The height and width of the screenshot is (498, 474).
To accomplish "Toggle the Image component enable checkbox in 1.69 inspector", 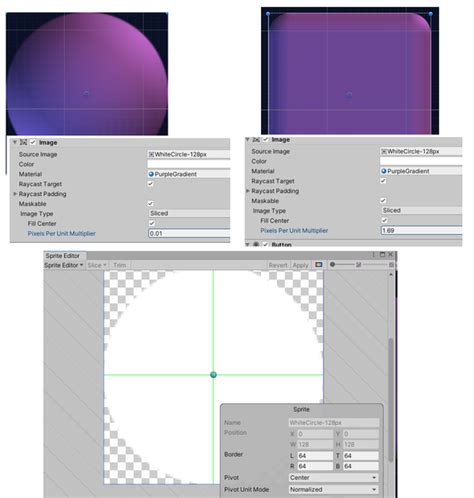I will (x=266, y=140).
